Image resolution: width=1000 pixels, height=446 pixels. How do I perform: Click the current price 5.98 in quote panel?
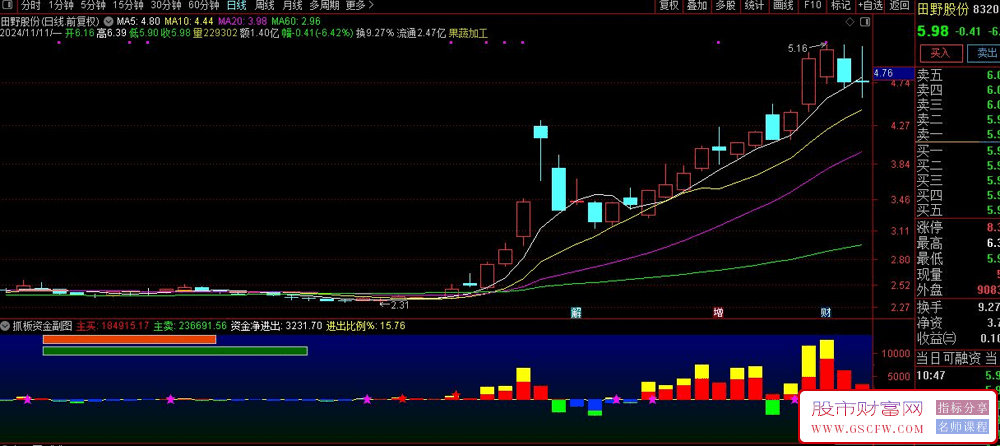click(x=931, y=31)
